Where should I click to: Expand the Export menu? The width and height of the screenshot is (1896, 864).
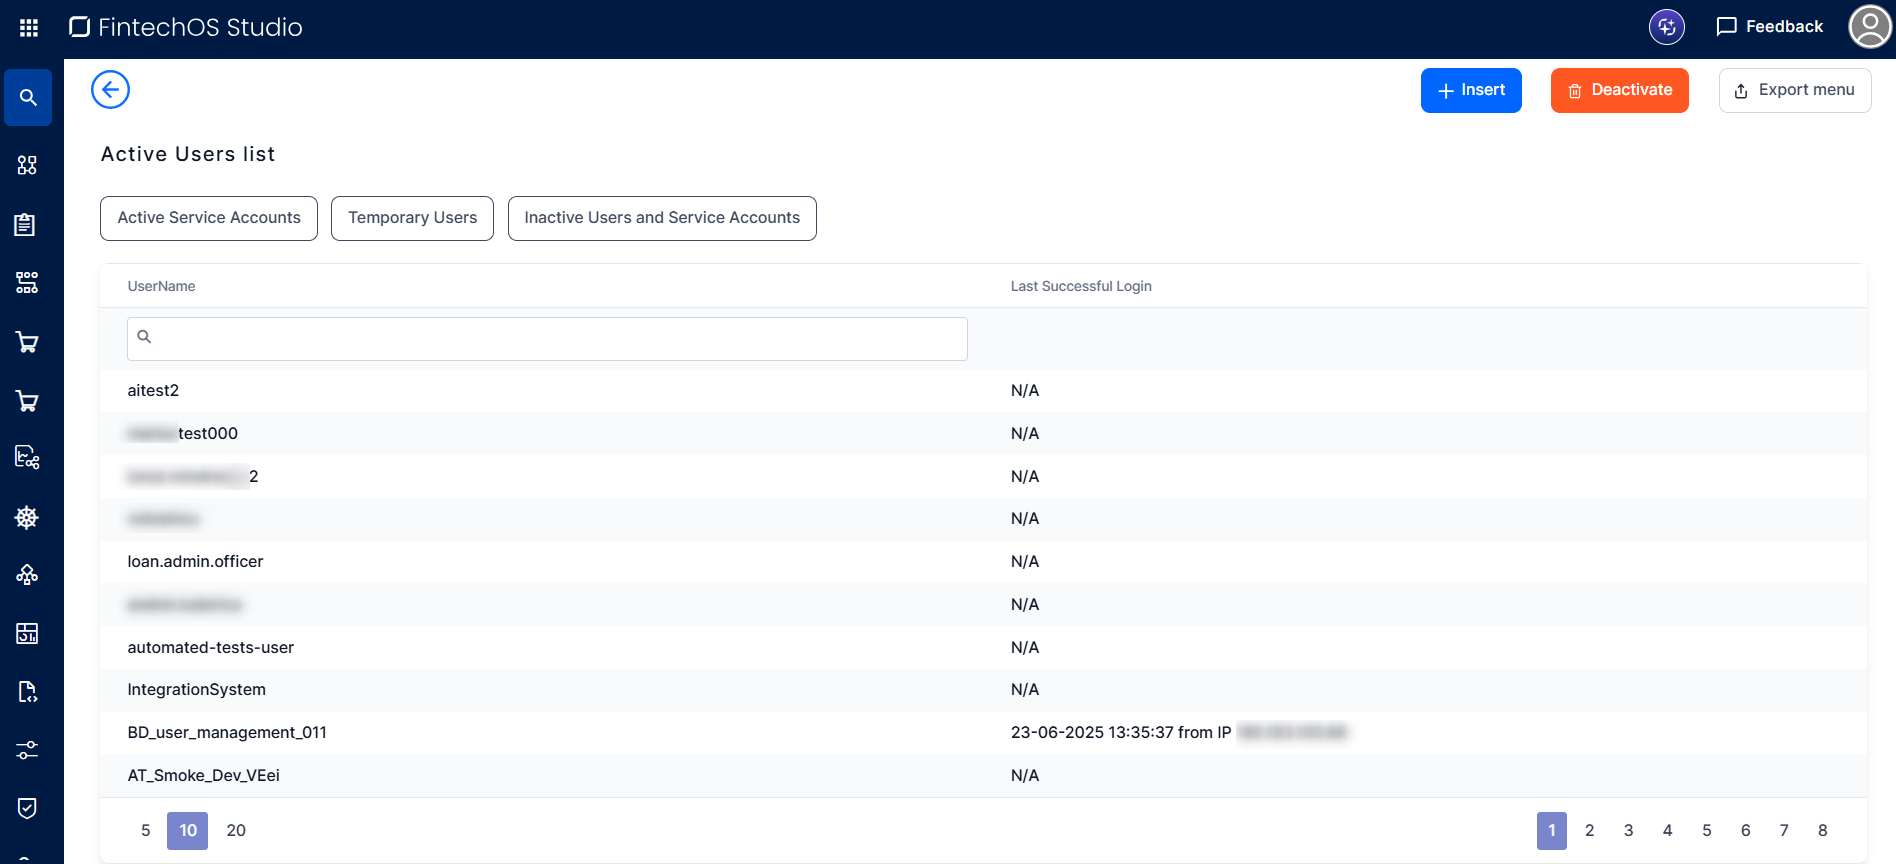1794,91
